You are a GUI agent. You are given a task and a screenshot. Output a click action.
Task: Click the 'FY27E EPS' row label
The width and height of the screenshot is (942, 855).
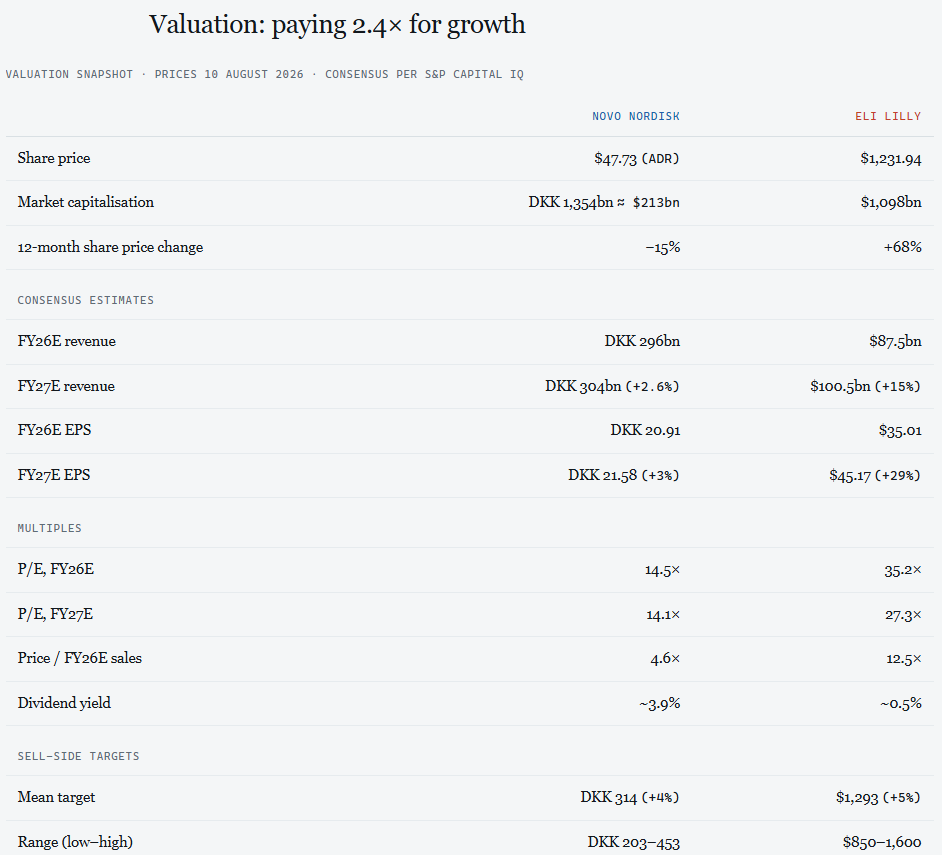coord(54,475)
